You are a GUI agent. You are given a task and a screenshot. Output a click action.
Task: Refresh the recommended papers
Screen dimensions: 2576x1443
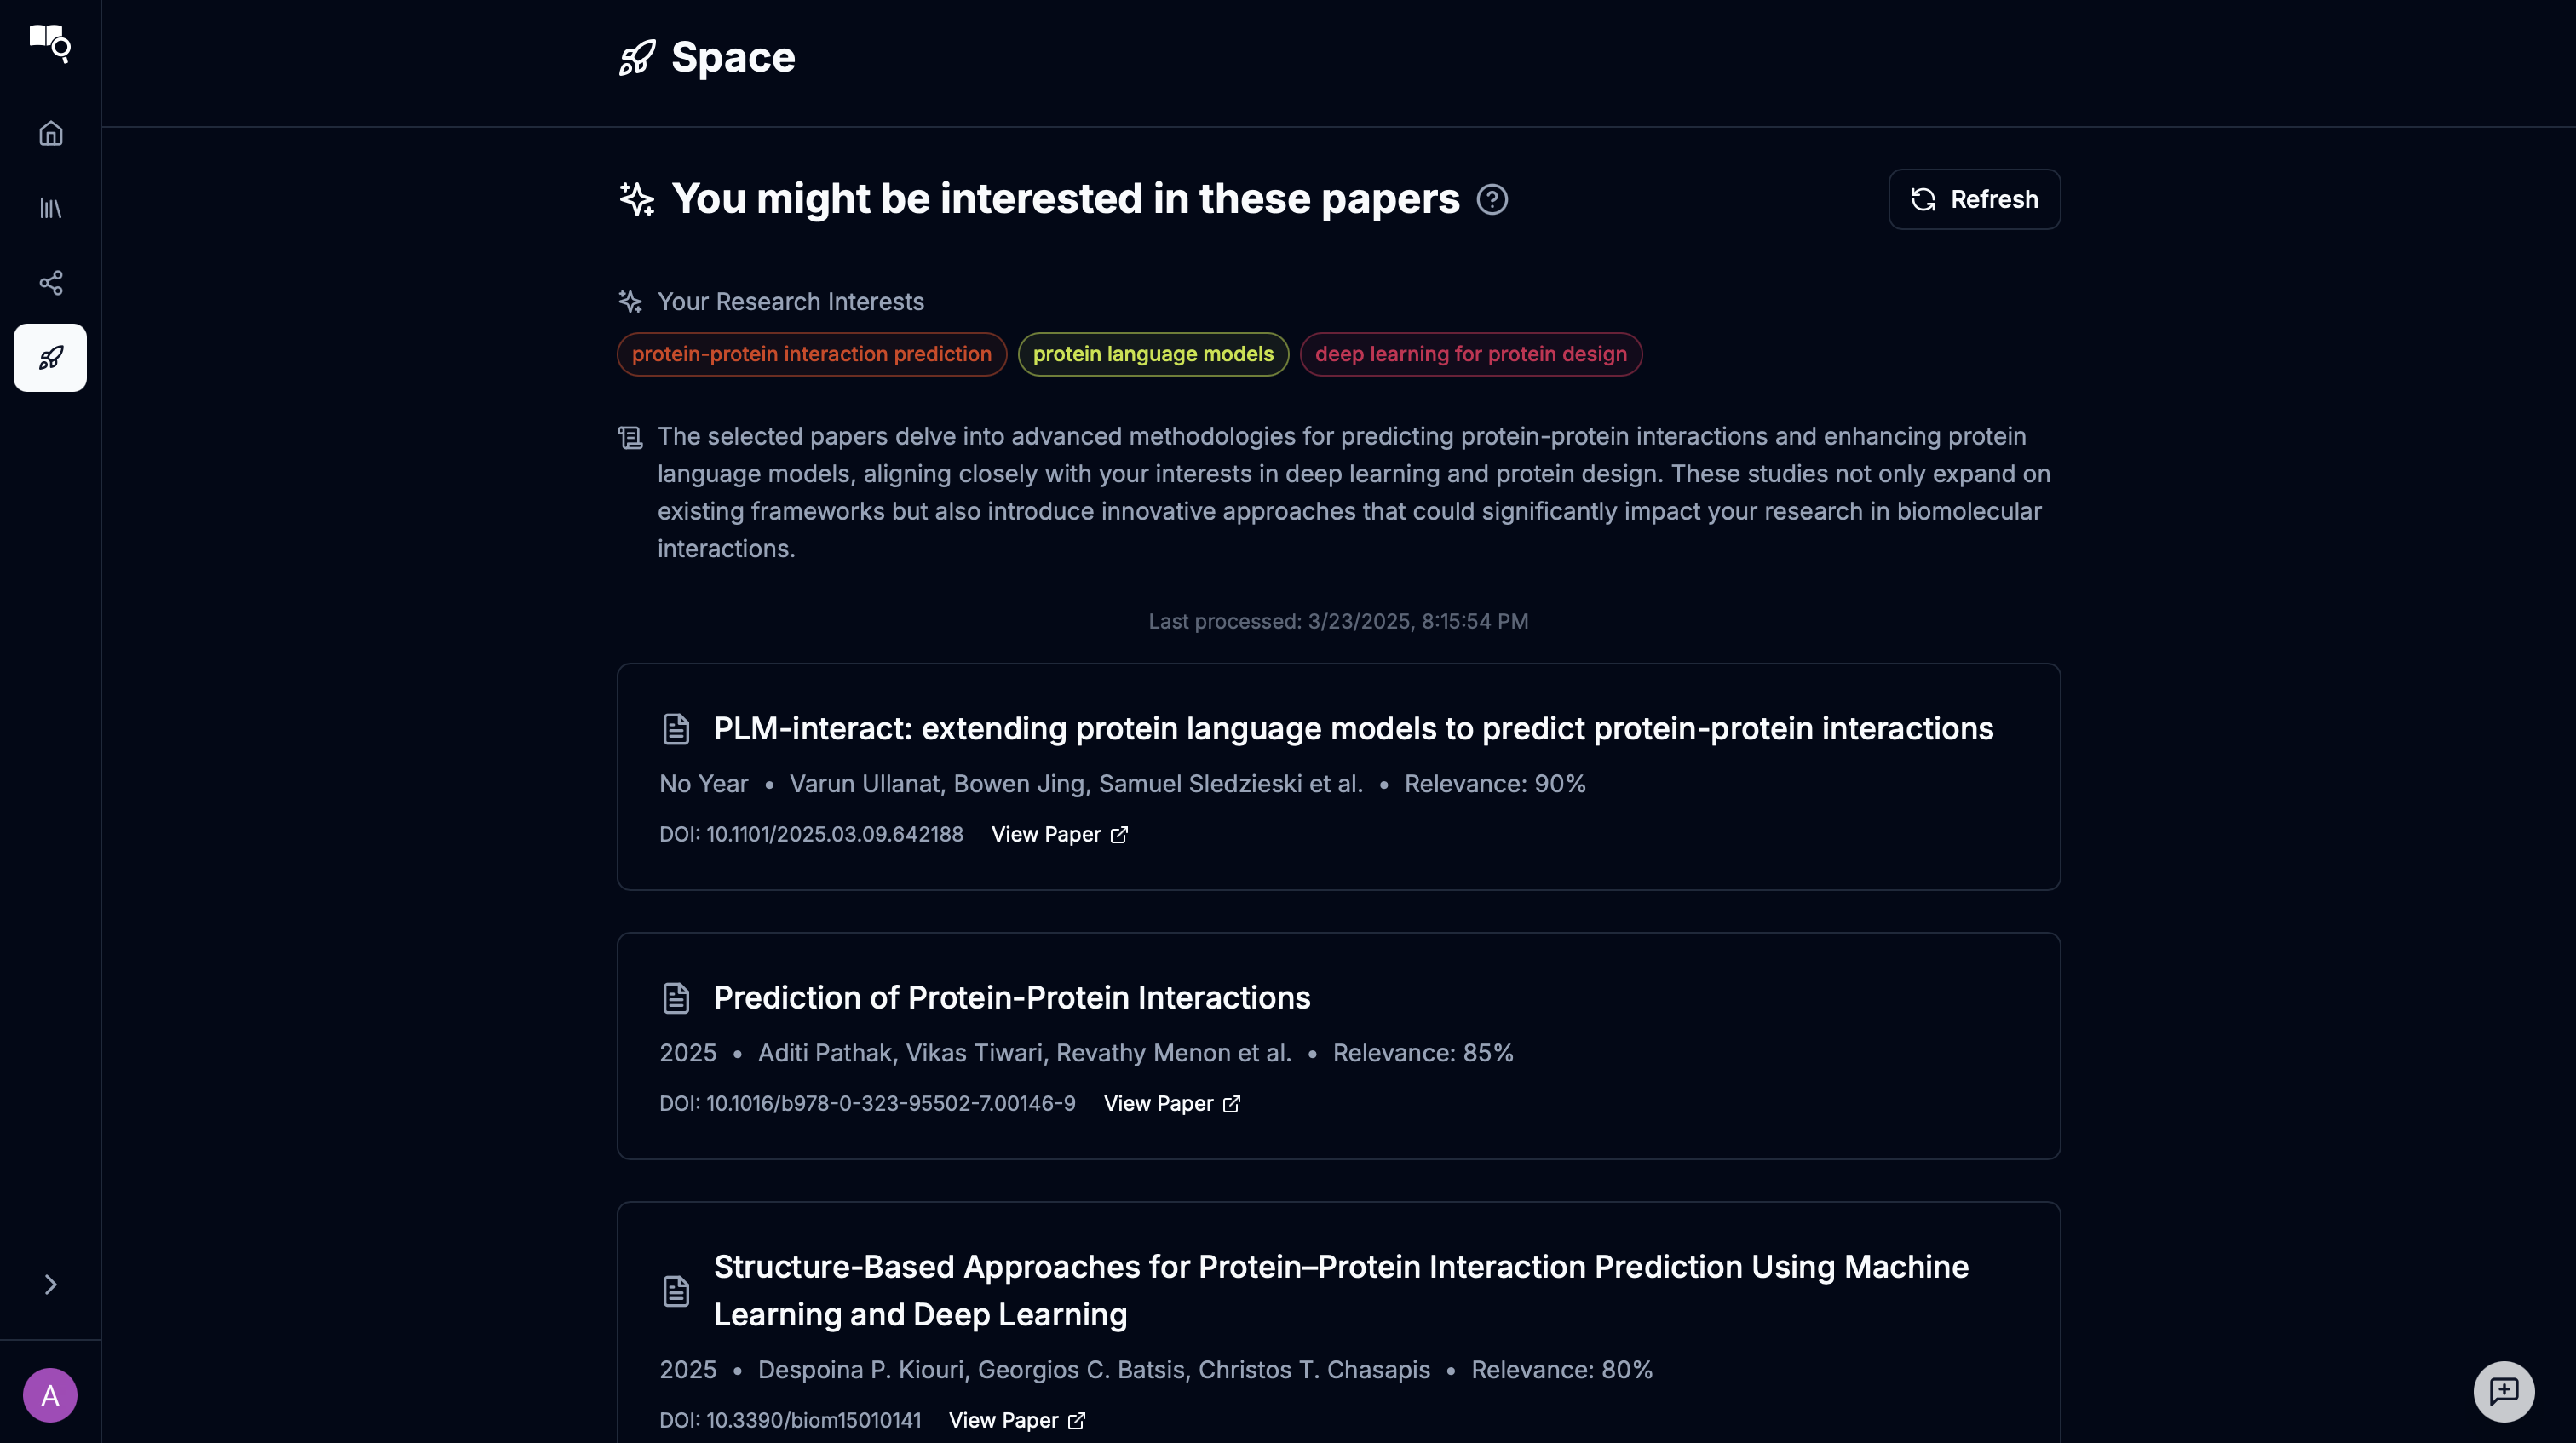1973,200
